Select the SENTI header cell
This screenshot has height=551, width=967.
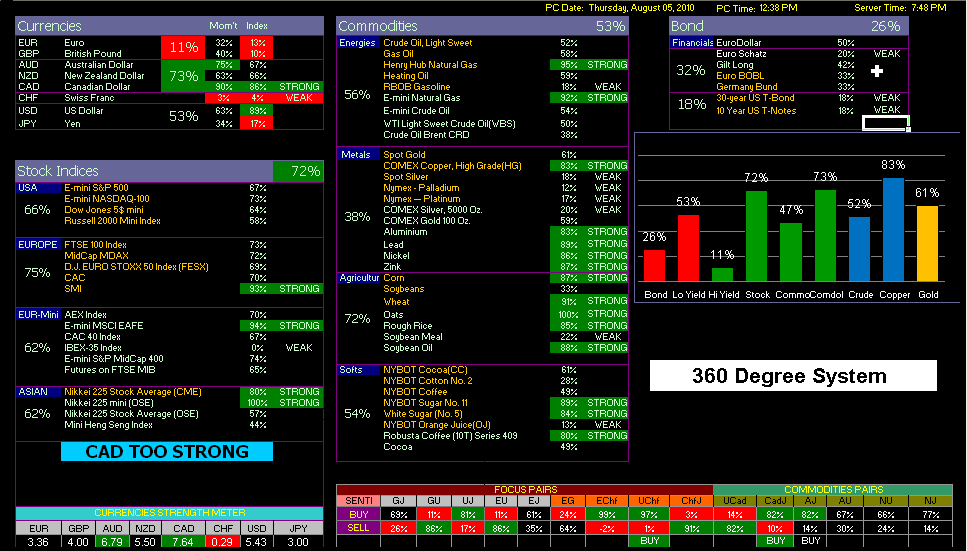point(358,500)
